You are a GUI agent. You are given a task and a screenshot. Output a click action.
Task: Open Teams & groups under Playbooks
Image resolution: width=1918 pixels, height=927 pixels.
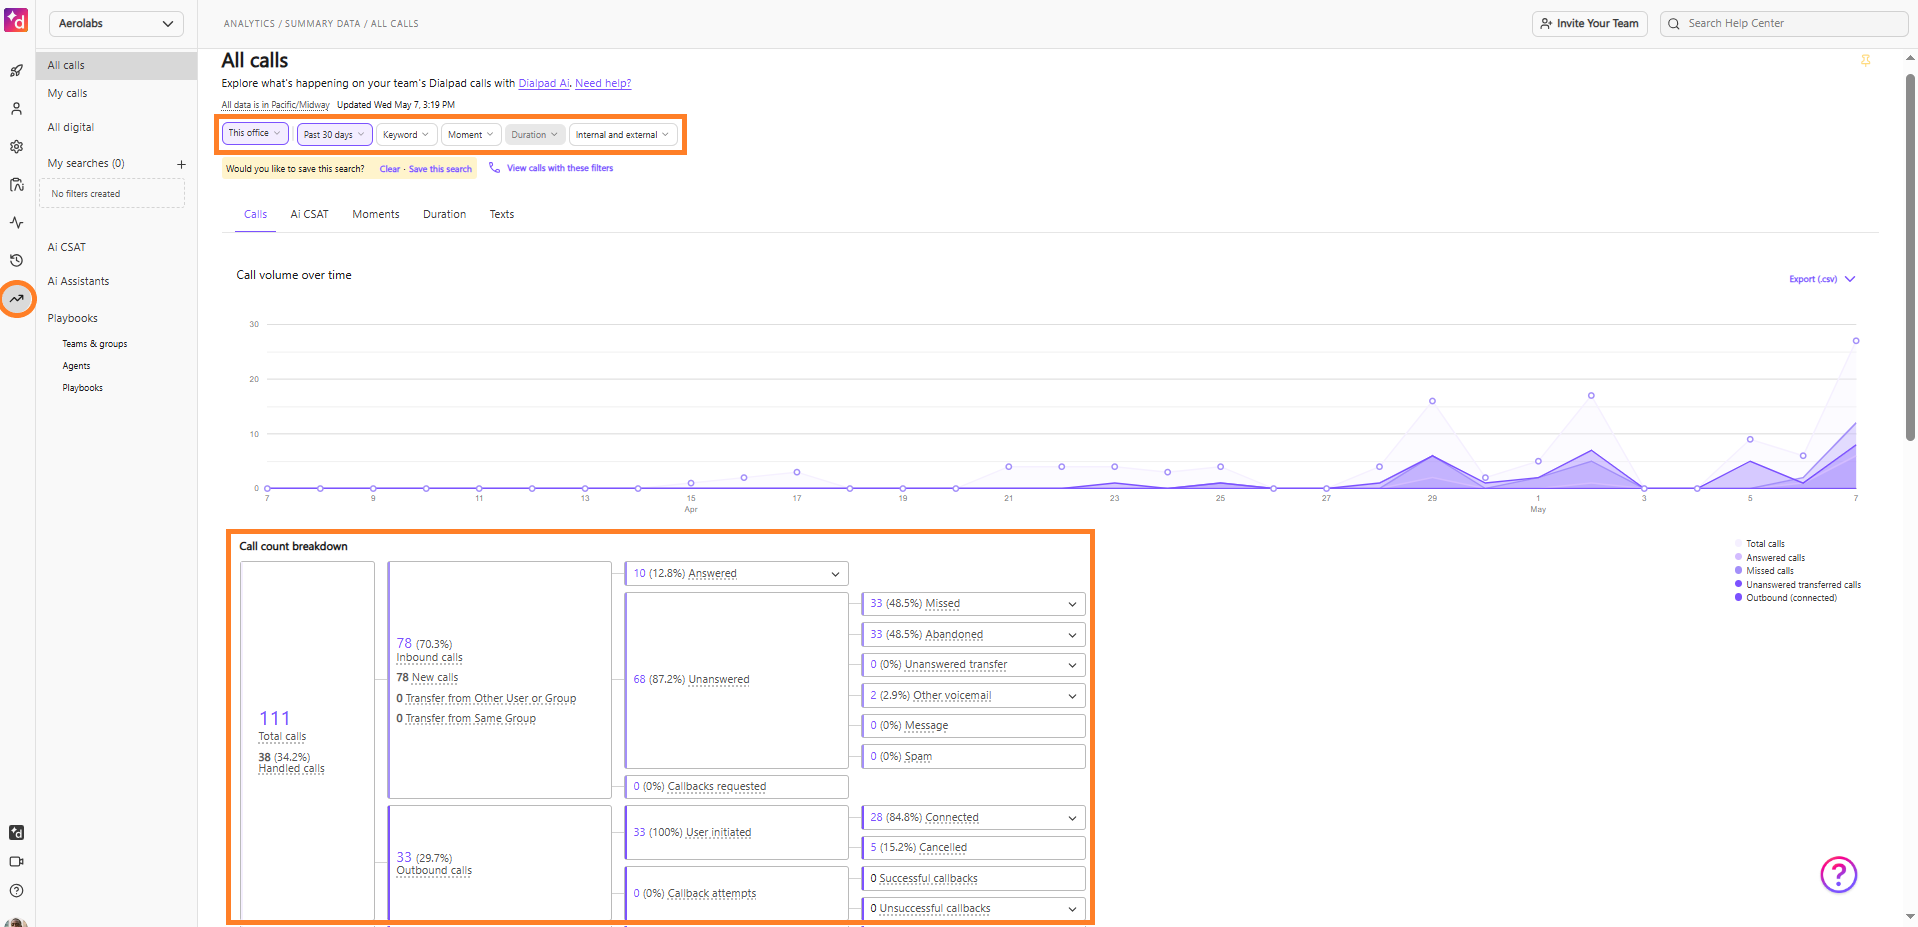(95, 344)
